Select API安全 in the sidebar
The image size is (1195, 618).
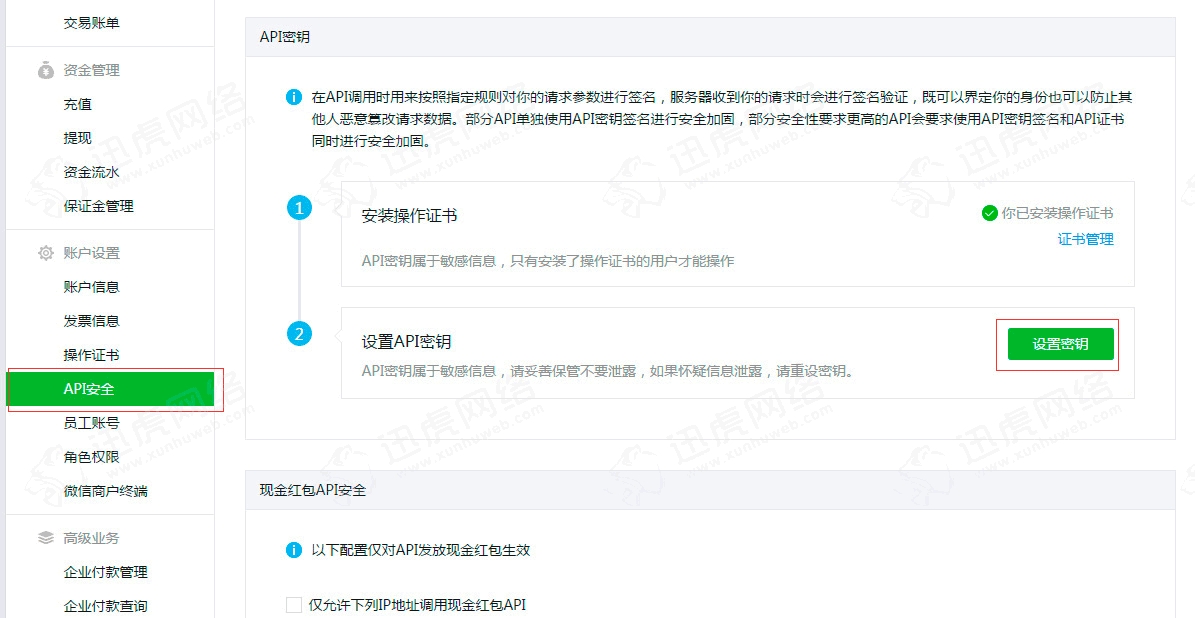point(110,389)
